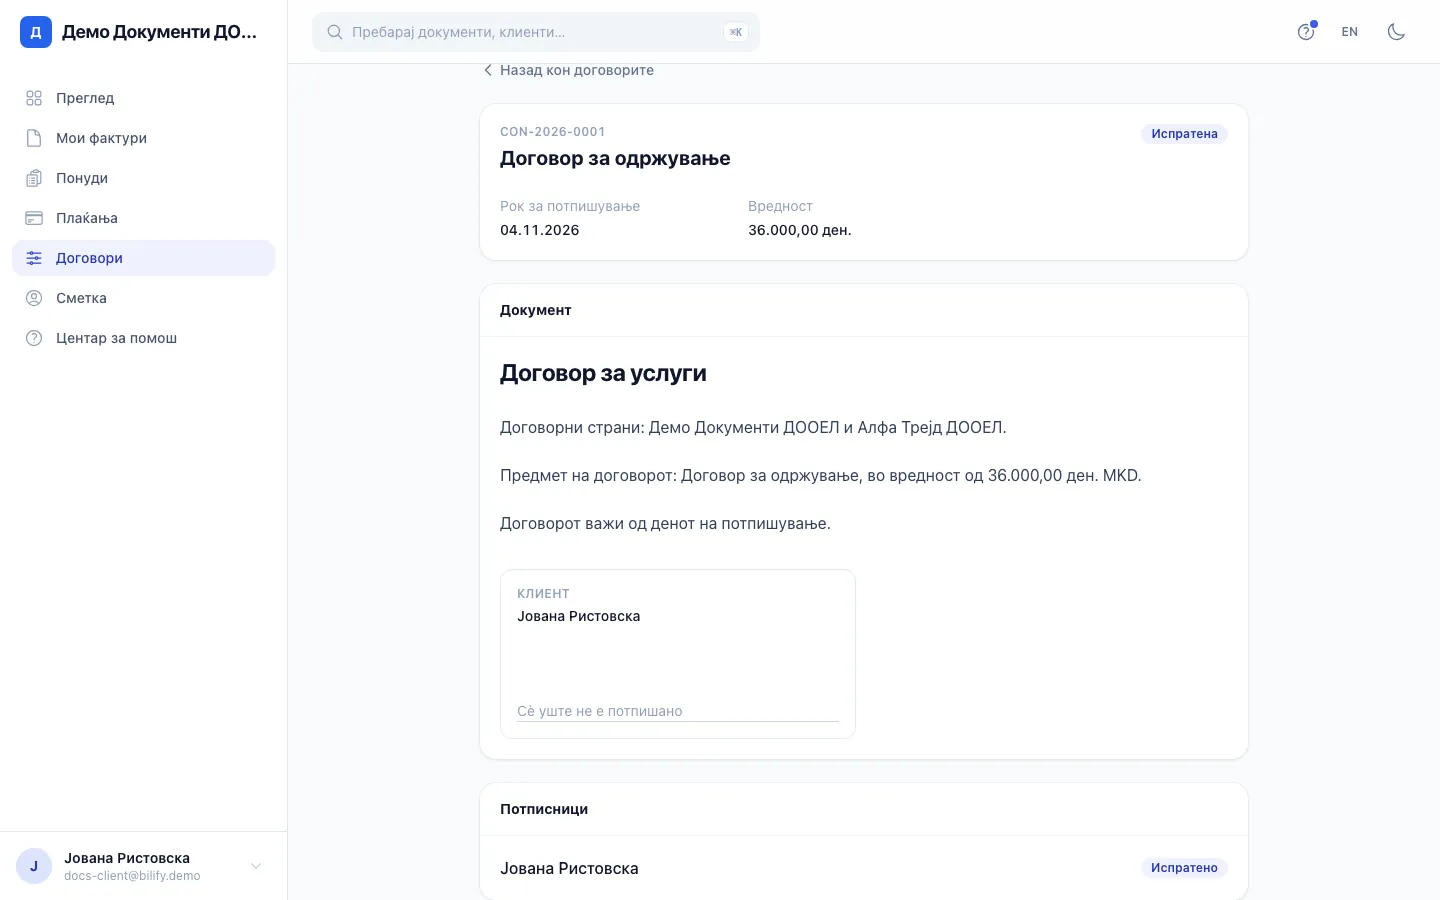Click the Сè уште не е потпишано line
This screenshot has width=1440, height=900.
click(600, 711)
